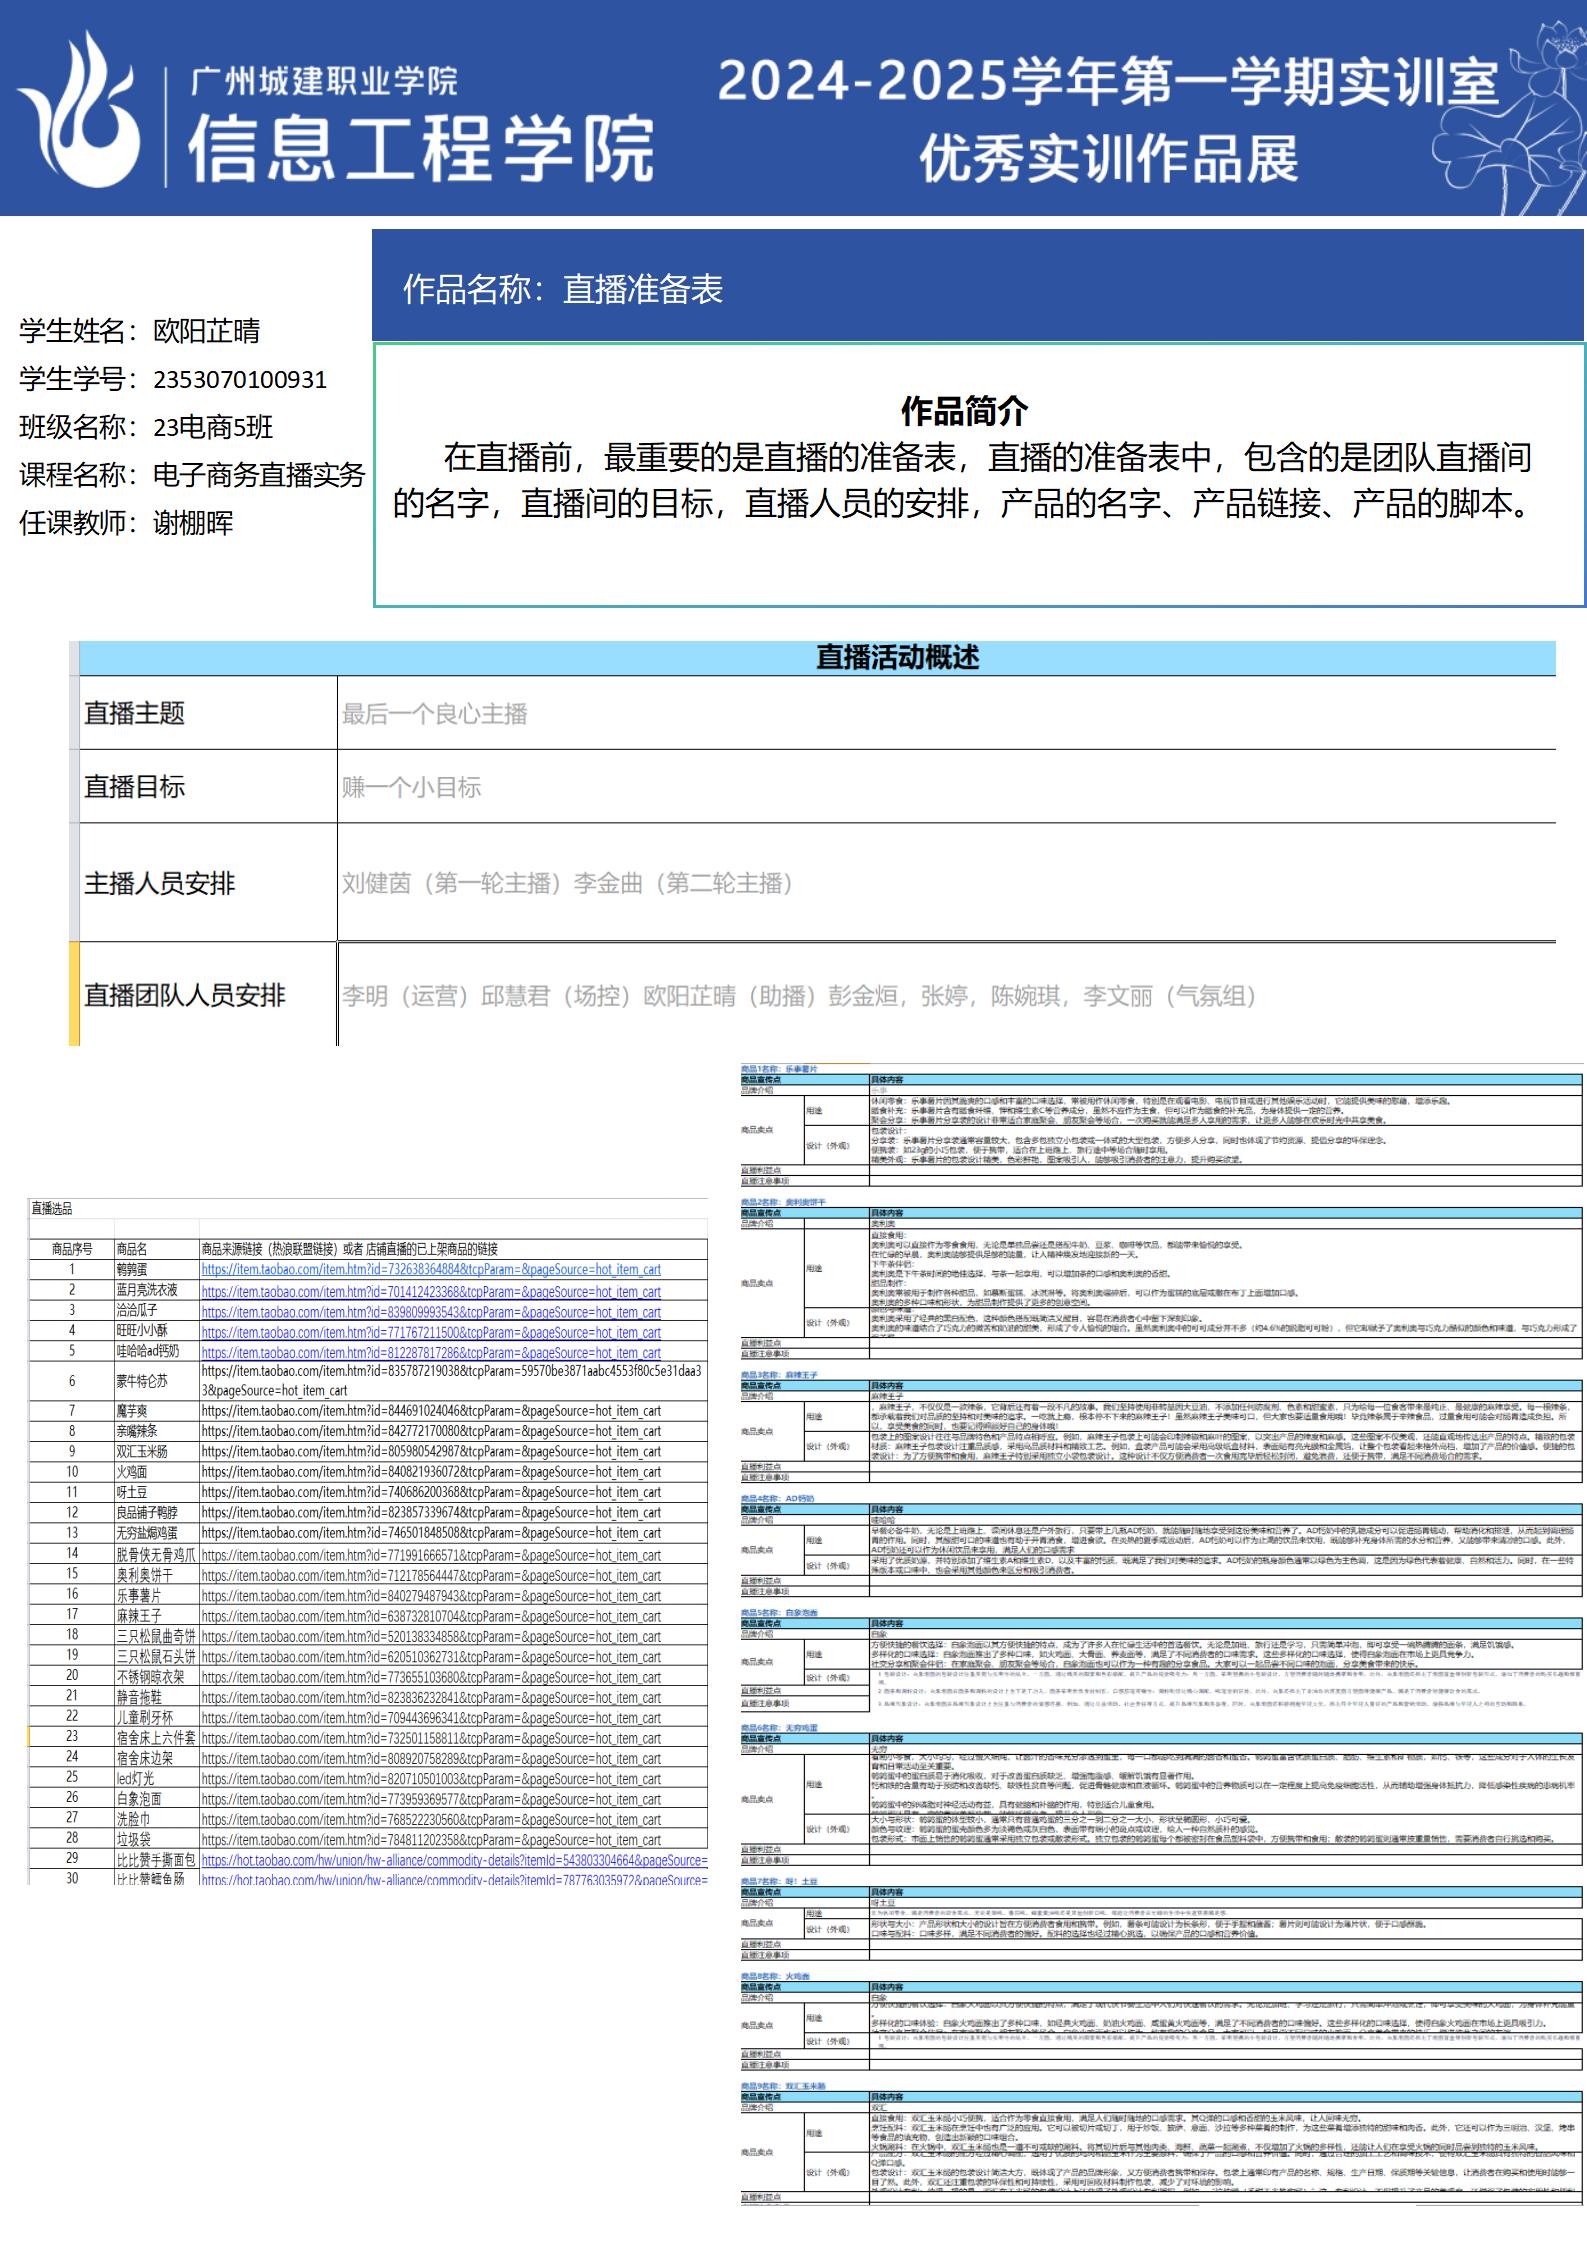Select the 宿舍床上六件套 product row, number 23

point(156,1738)
